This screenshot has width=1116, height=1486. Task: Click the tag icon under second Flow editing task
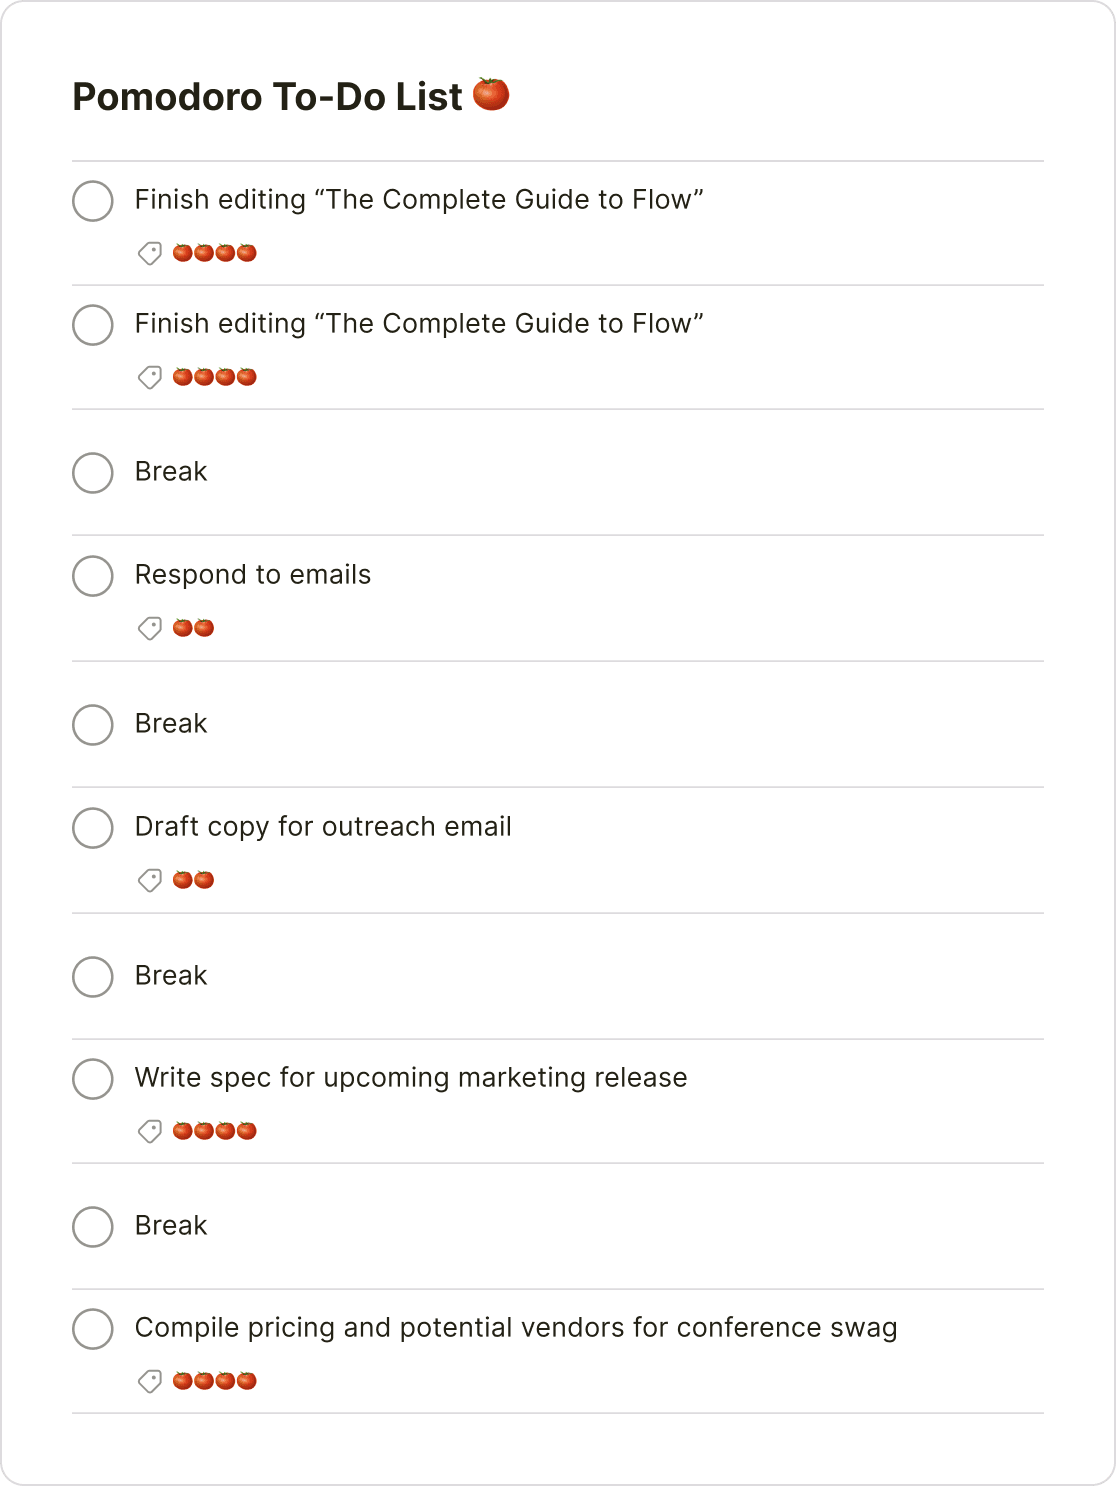point(150,377)
